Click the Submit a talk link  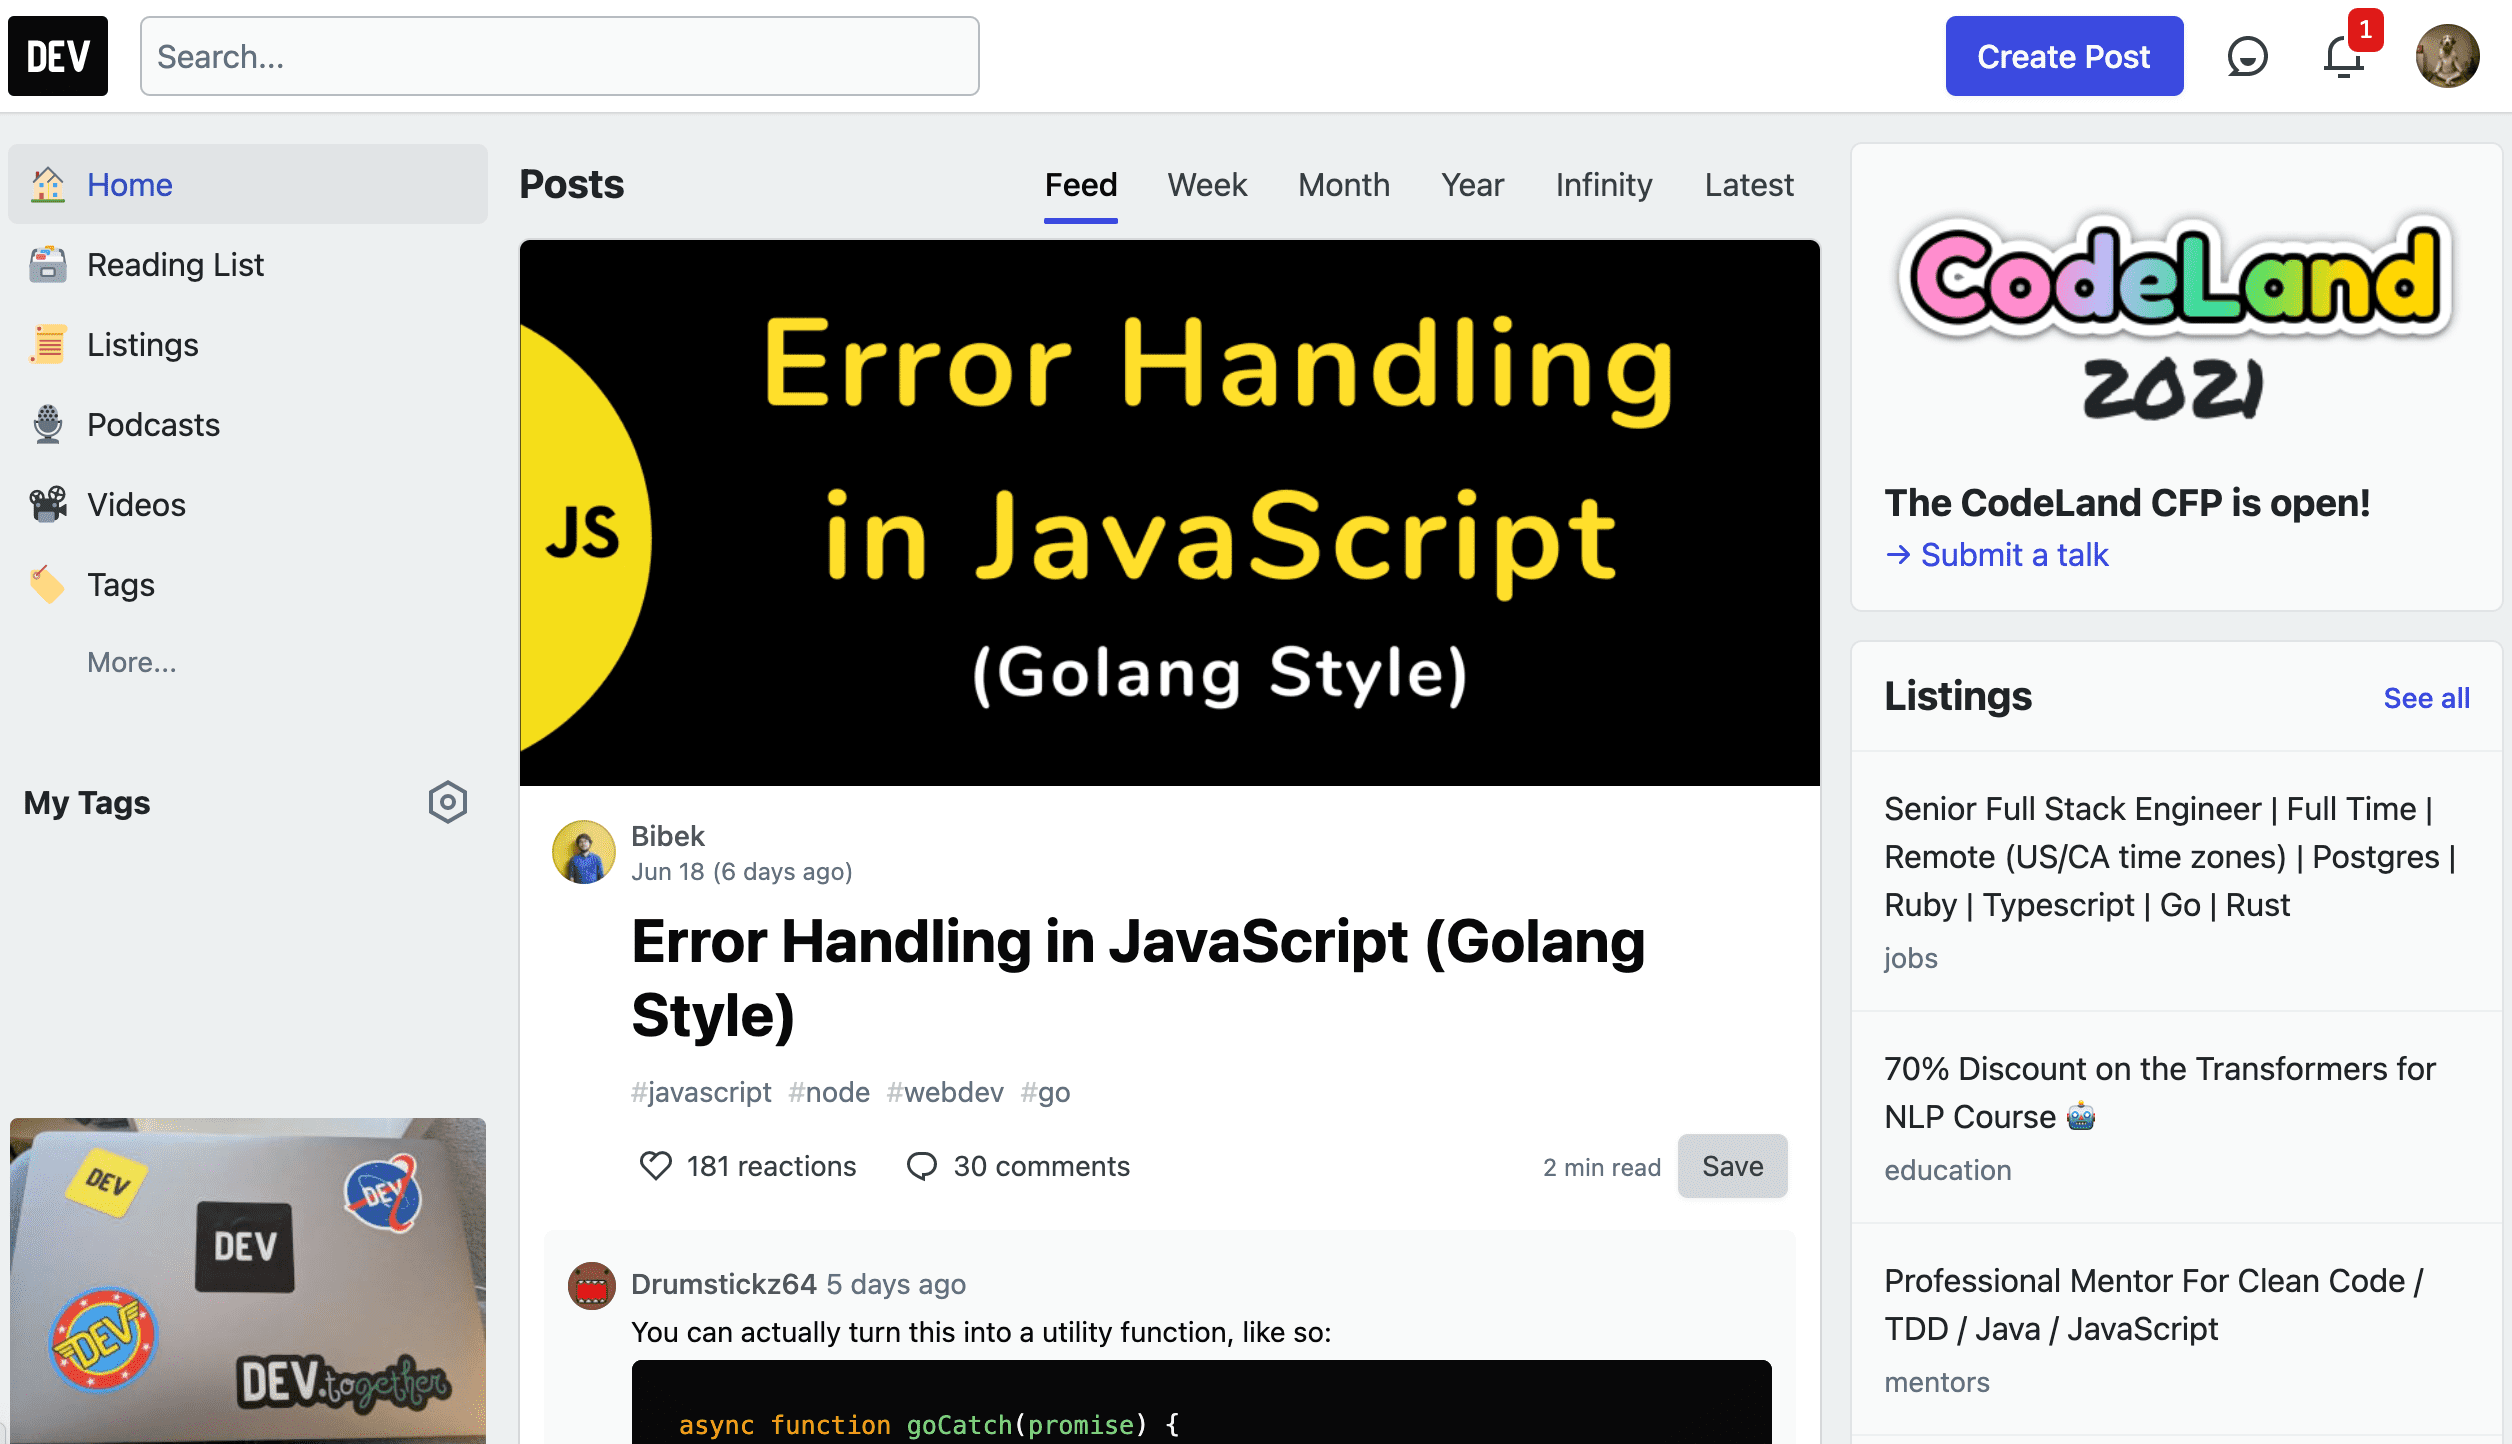2013,555
